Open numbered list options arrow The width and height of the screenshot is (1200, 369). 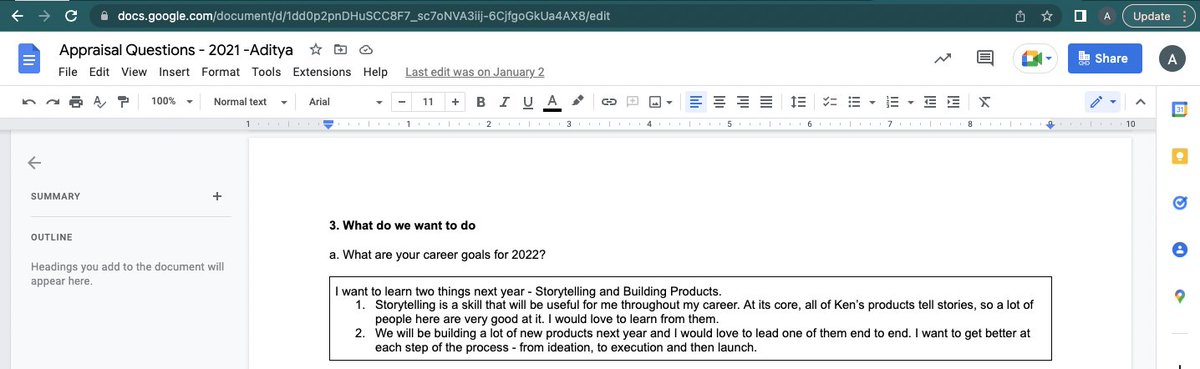[910, 101]
